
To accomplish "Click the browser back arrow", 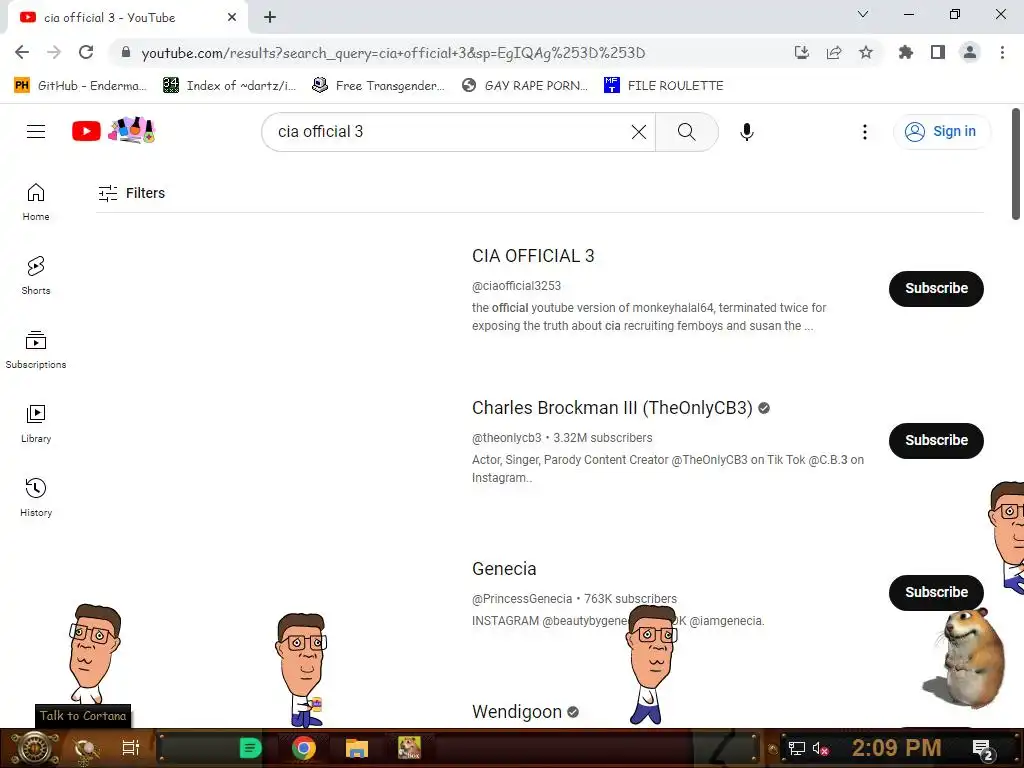I will (x=22, y=52).
